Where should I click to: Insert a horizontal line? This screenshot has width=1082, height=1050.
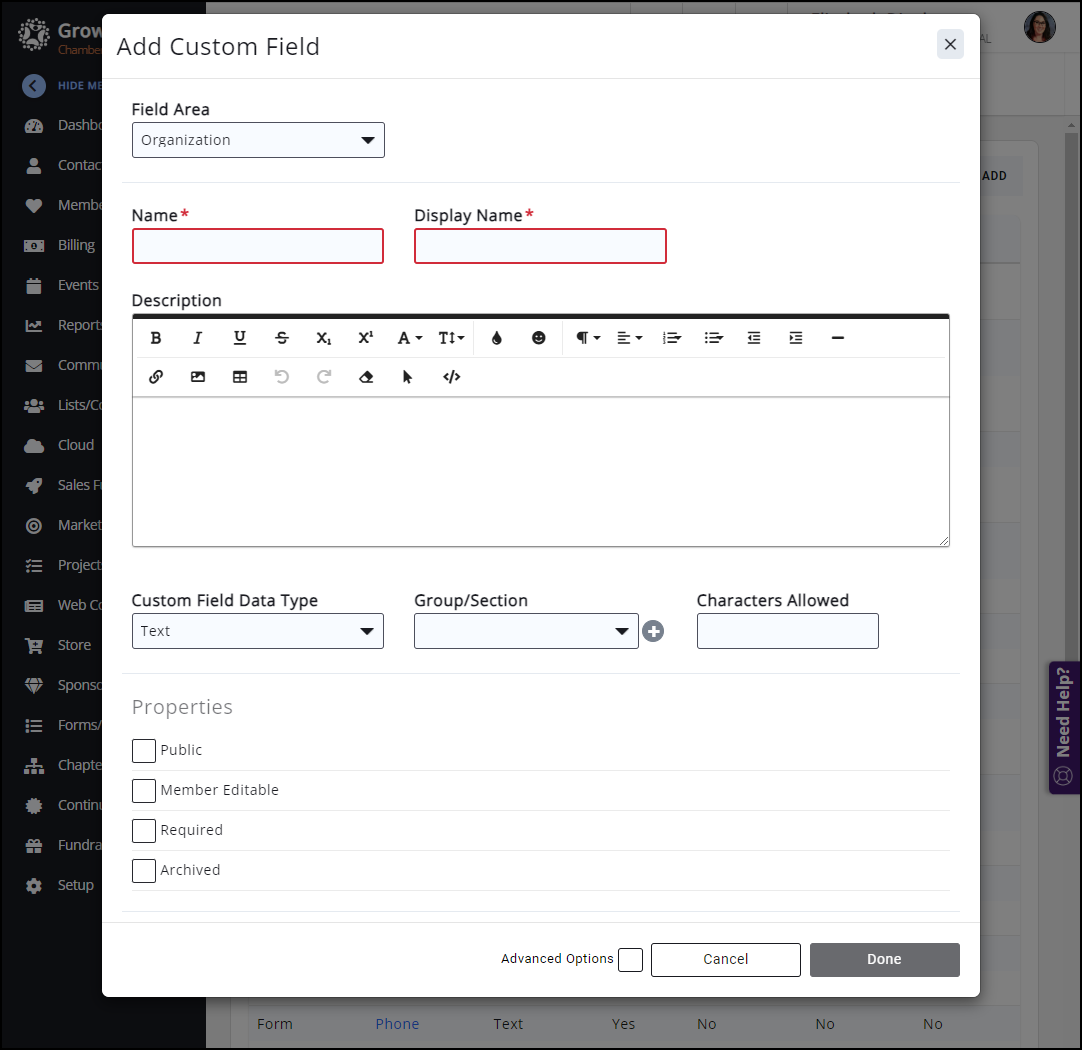click(x=838, y=338)
